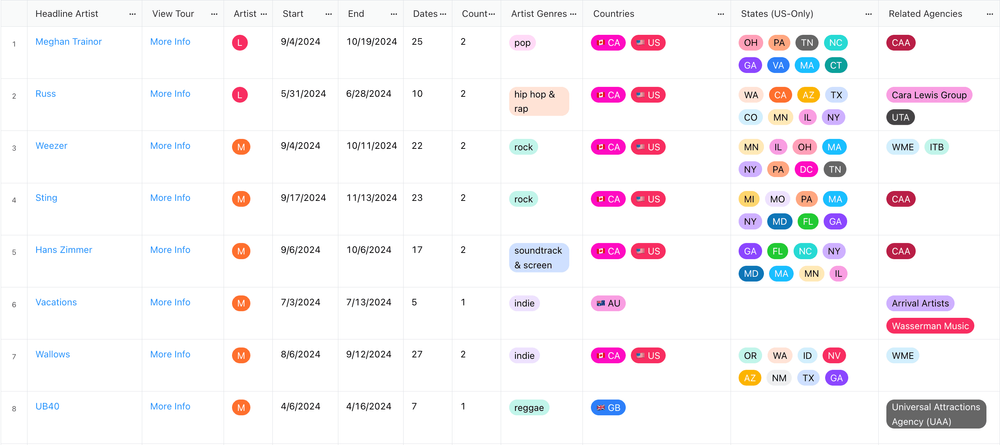
Task: Open Artist Genres column dropdown menu
Action: (573, 14)
